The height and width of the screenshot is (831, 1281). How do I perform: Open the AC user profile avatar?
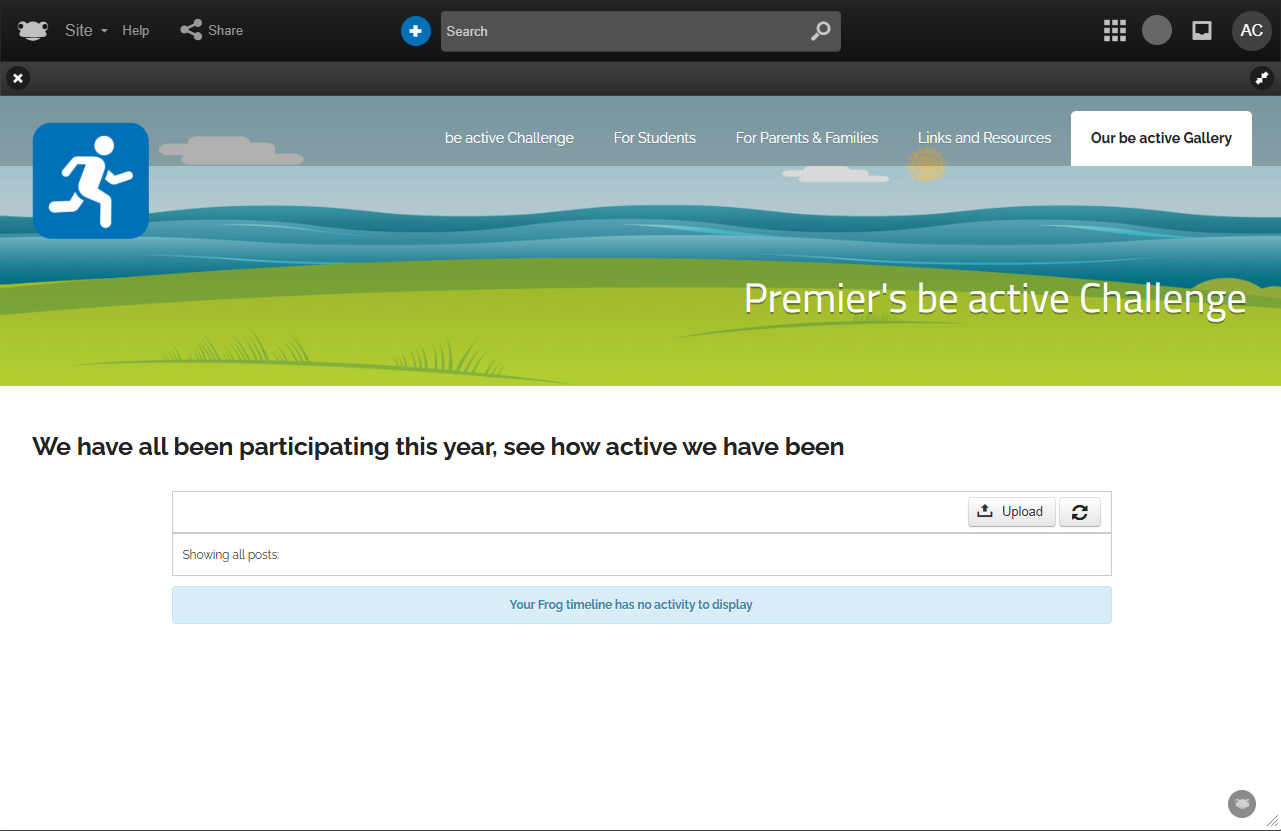point(1251,31)
